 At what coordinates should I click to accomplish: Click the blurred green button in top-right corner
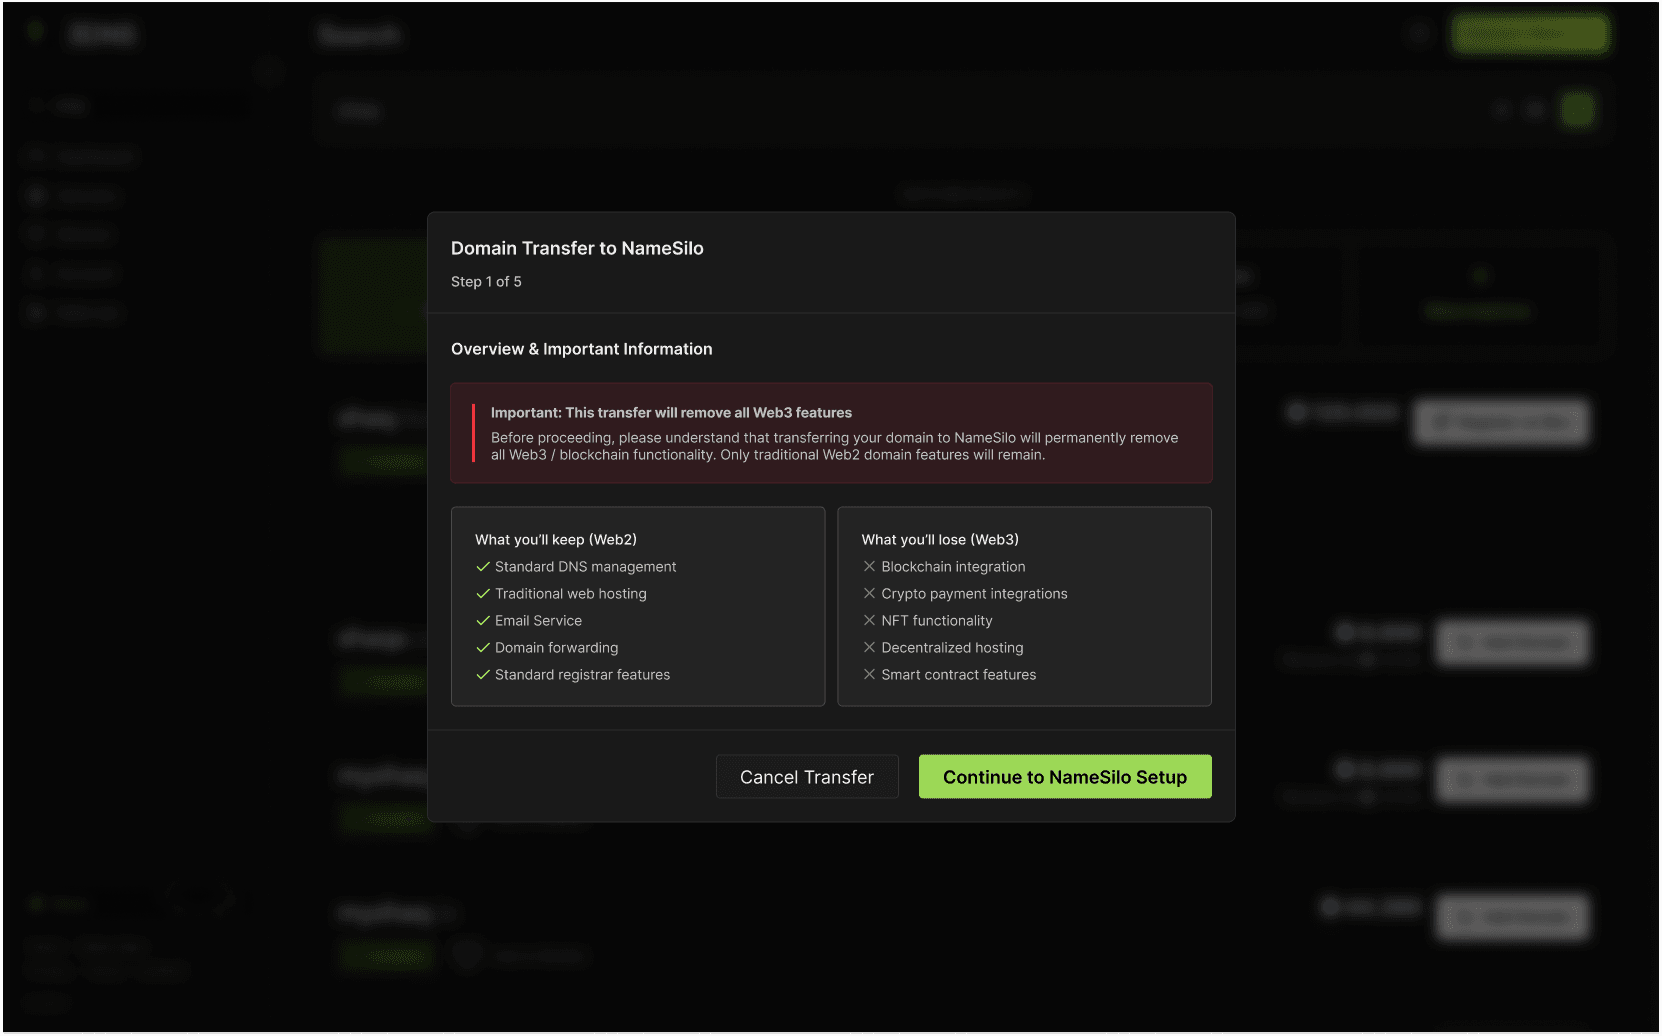pyautogui.click(x=1529, y=34)
